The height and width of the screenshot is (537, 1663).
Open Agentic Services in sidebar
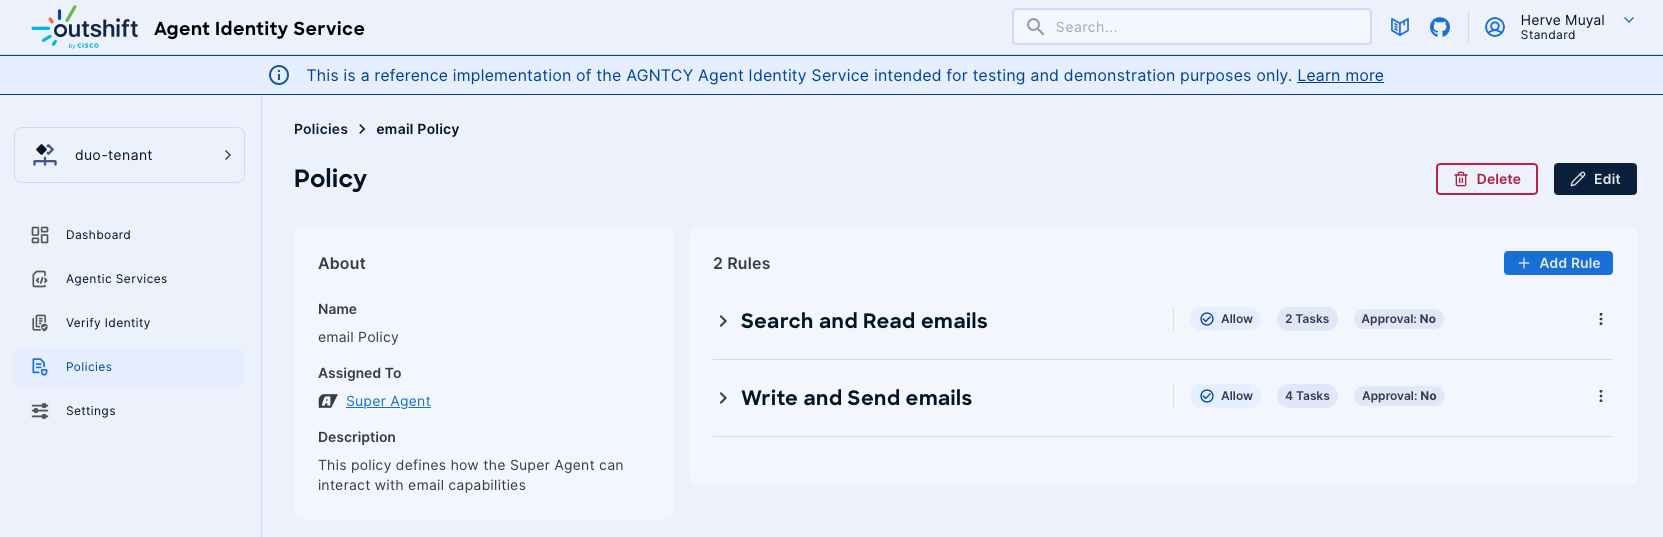116,279
